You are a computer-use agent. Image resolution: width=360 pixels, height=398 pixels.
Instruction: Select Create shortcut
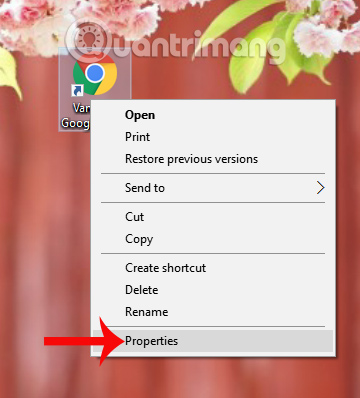point(213,268)
